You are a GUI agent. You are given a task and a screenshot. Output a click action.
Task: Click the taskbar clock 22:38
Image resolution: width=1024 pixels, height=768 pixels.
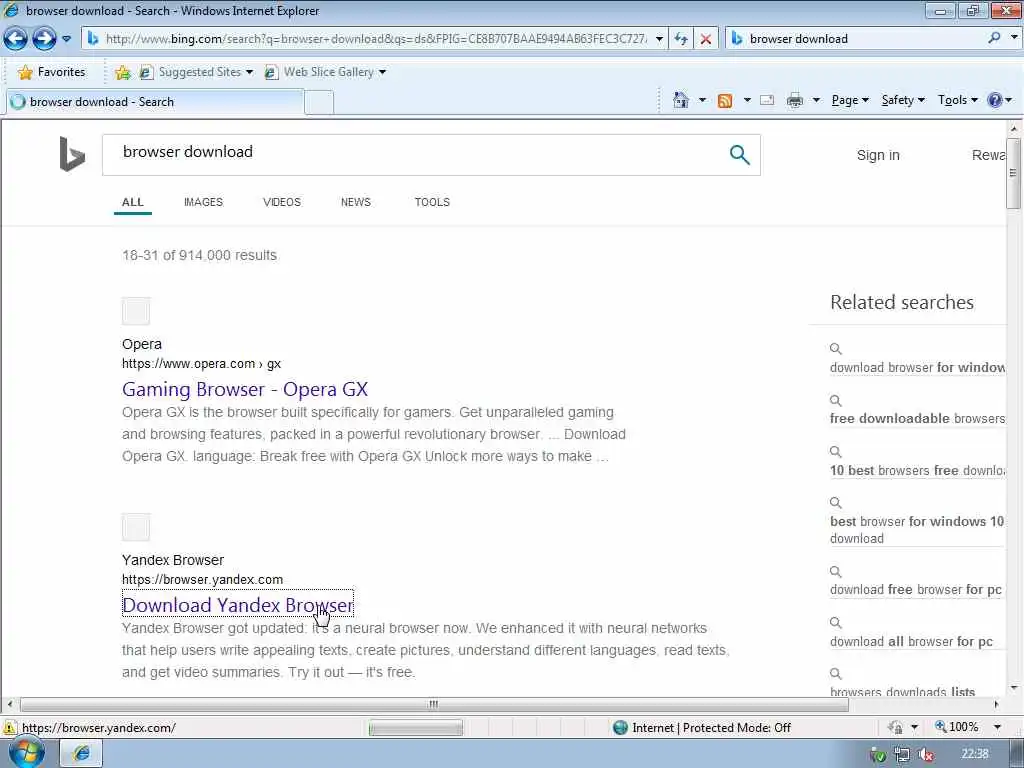point(974,754)
